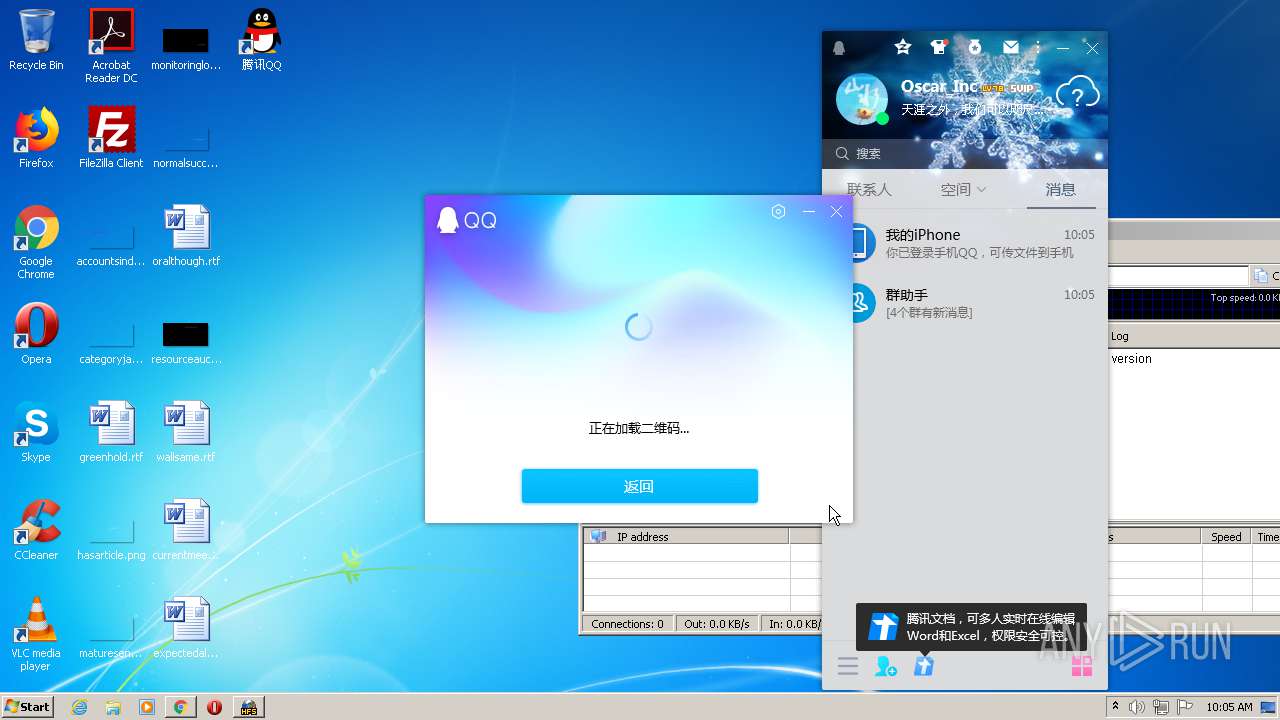Open the three-dot more menu in QQ header

click(x=1038, y=47)
